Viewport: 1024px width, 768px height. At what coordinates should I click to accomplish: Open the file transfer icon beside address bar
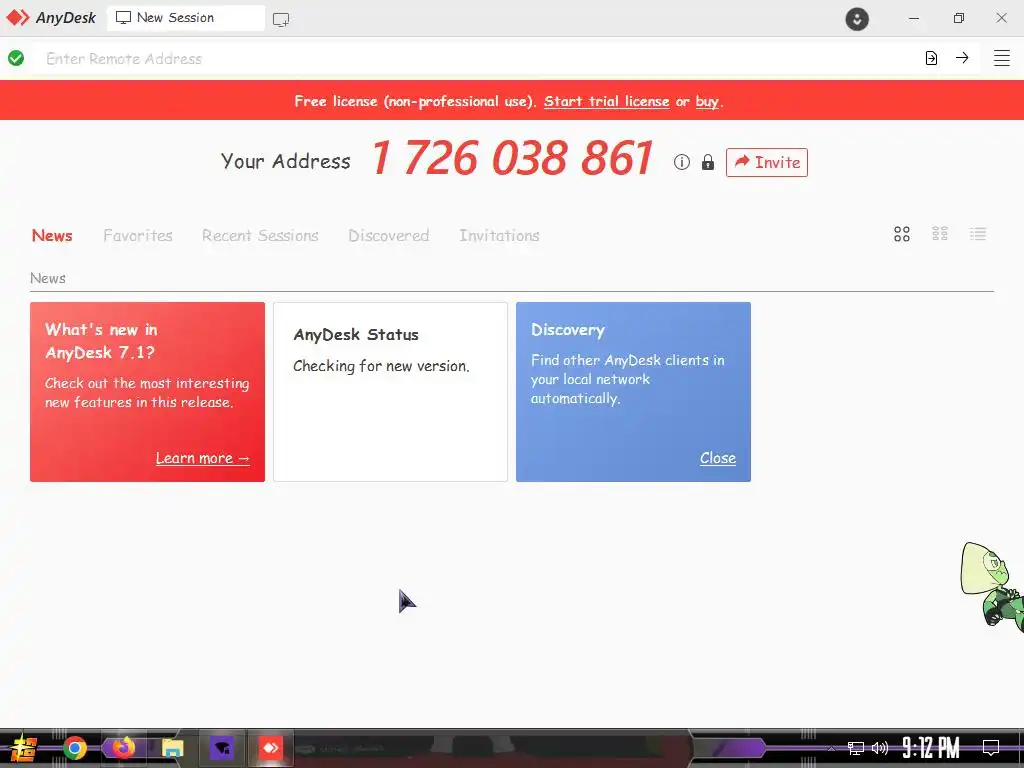pos(931,58)
